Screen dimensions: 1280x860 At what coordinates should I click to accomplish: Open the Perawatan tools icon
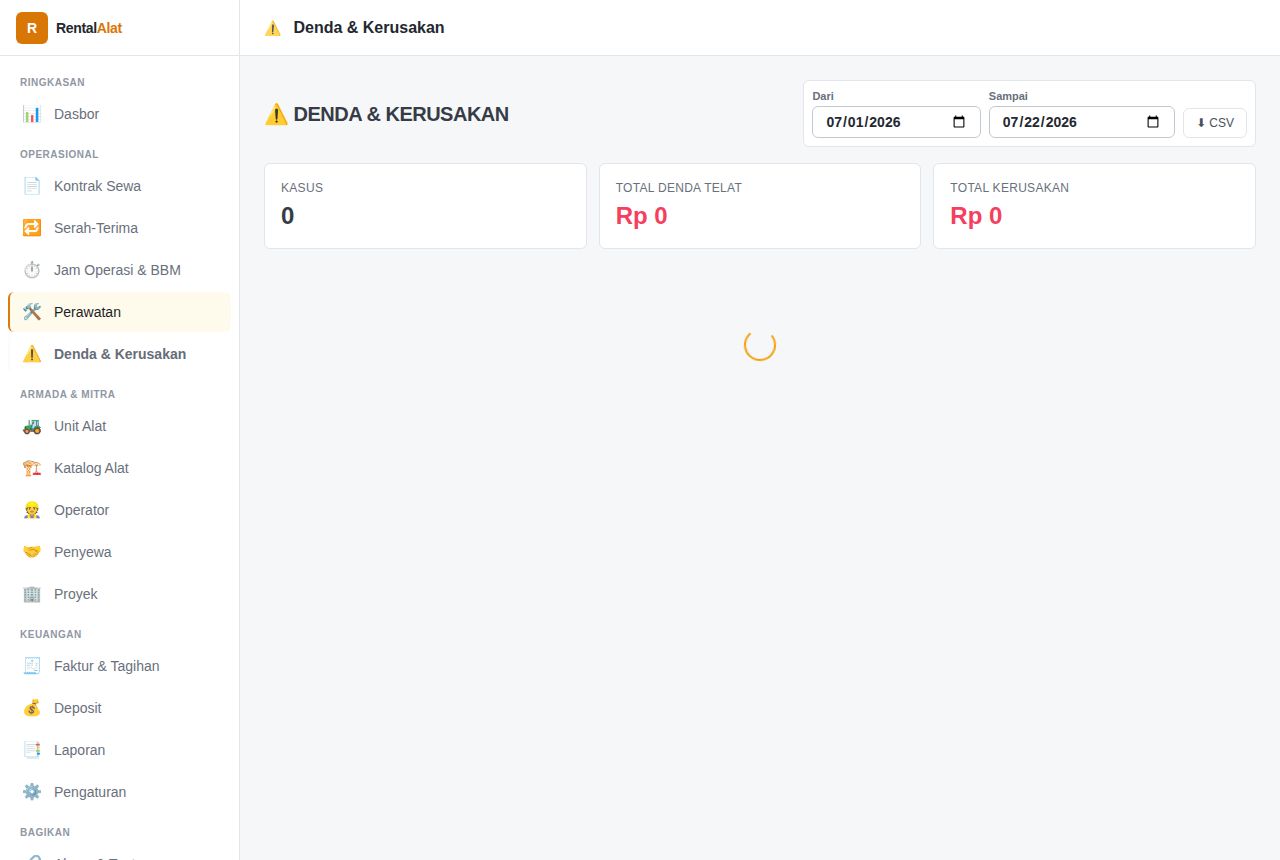[x=32, y=312]
